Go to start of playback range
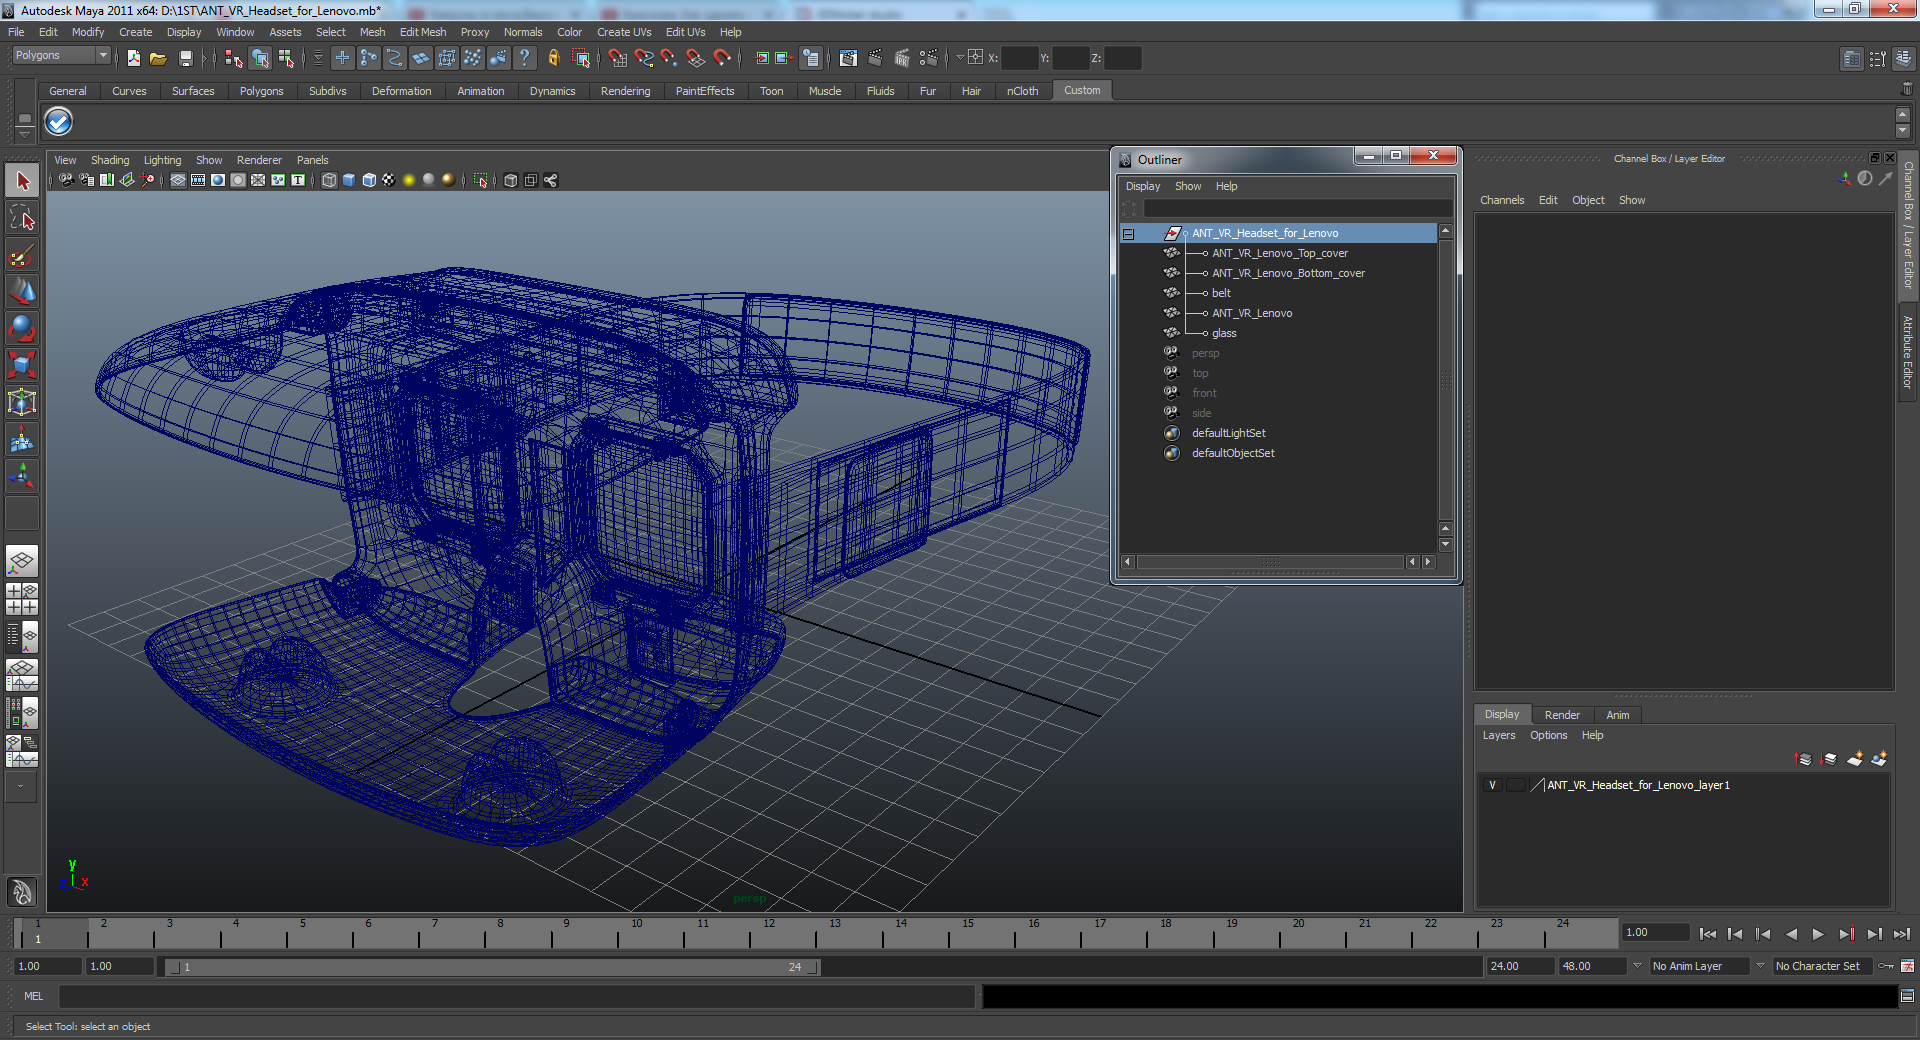The image size is (1920, 1040). click(x=1707, y=934)
